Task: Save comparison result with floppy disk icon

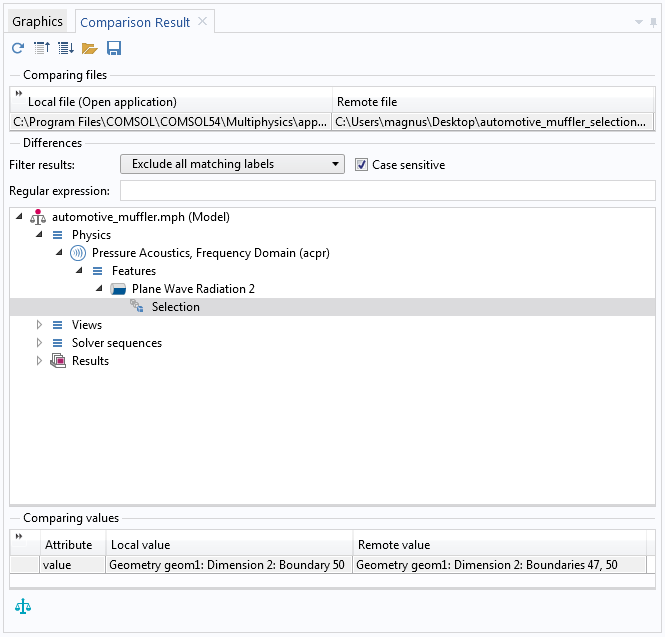Action: [114, 48]
